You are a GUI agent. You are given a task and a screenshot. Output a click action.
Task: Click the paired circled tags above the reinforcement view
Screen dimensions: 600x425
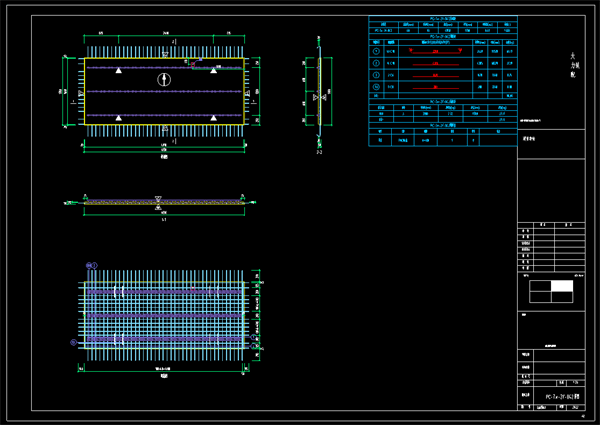[92, 265]
